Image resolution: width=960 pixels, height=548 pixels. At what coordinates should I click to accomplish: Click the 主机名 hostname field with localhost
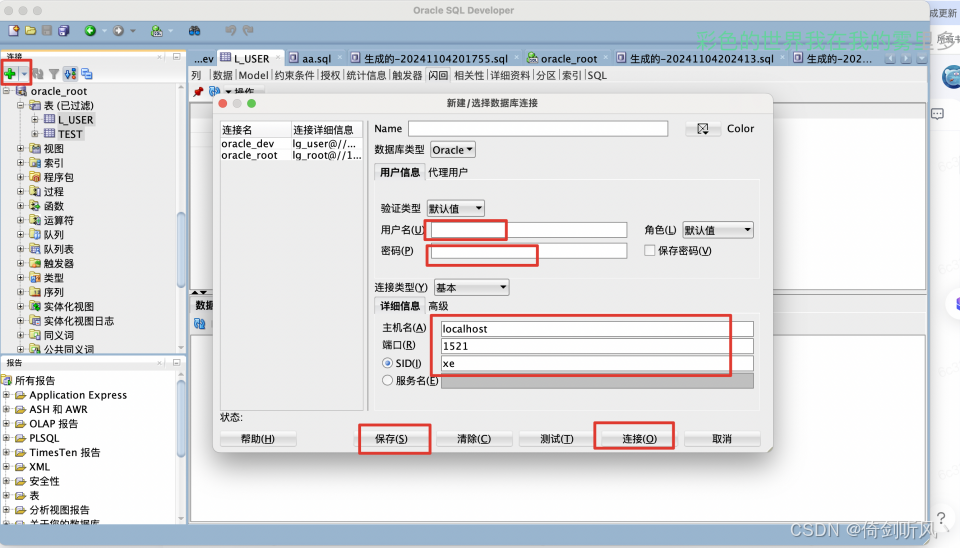tap(597, 329)
